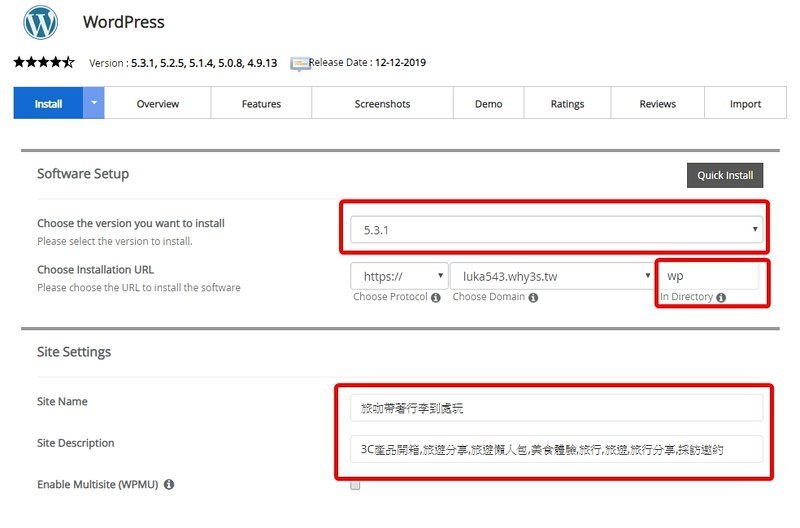This screenshot has width=800, height=528.
Task: Click 'Choose the version you want to install' label
Action: (131, 223)
